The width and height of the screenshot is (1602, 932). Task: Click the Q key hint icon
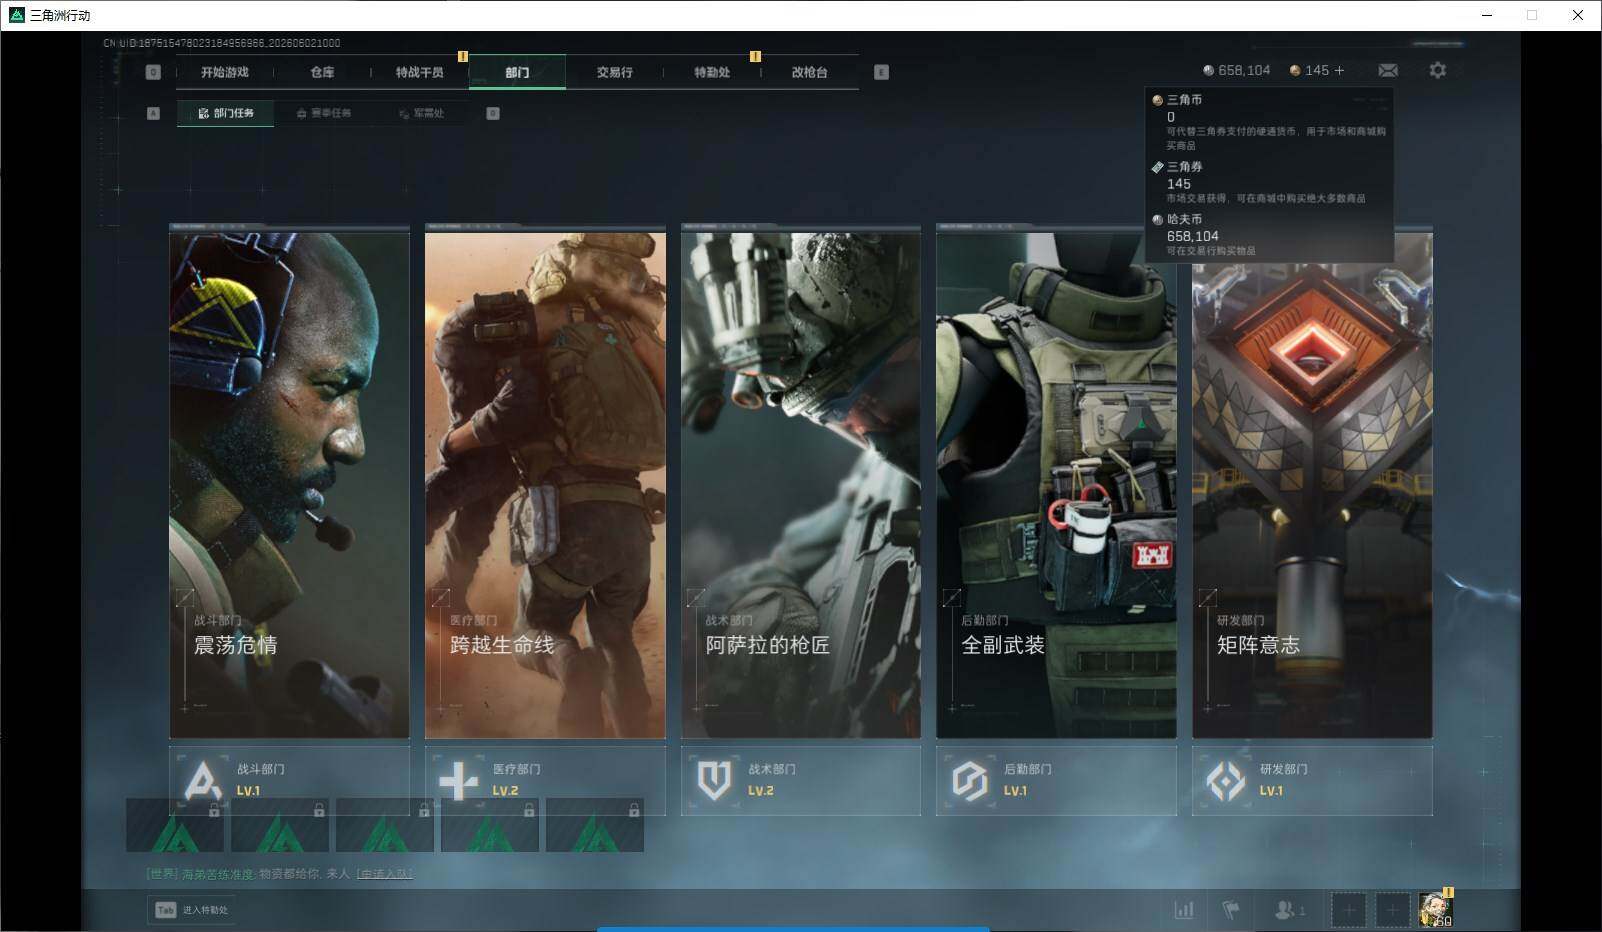click(153, 72)
